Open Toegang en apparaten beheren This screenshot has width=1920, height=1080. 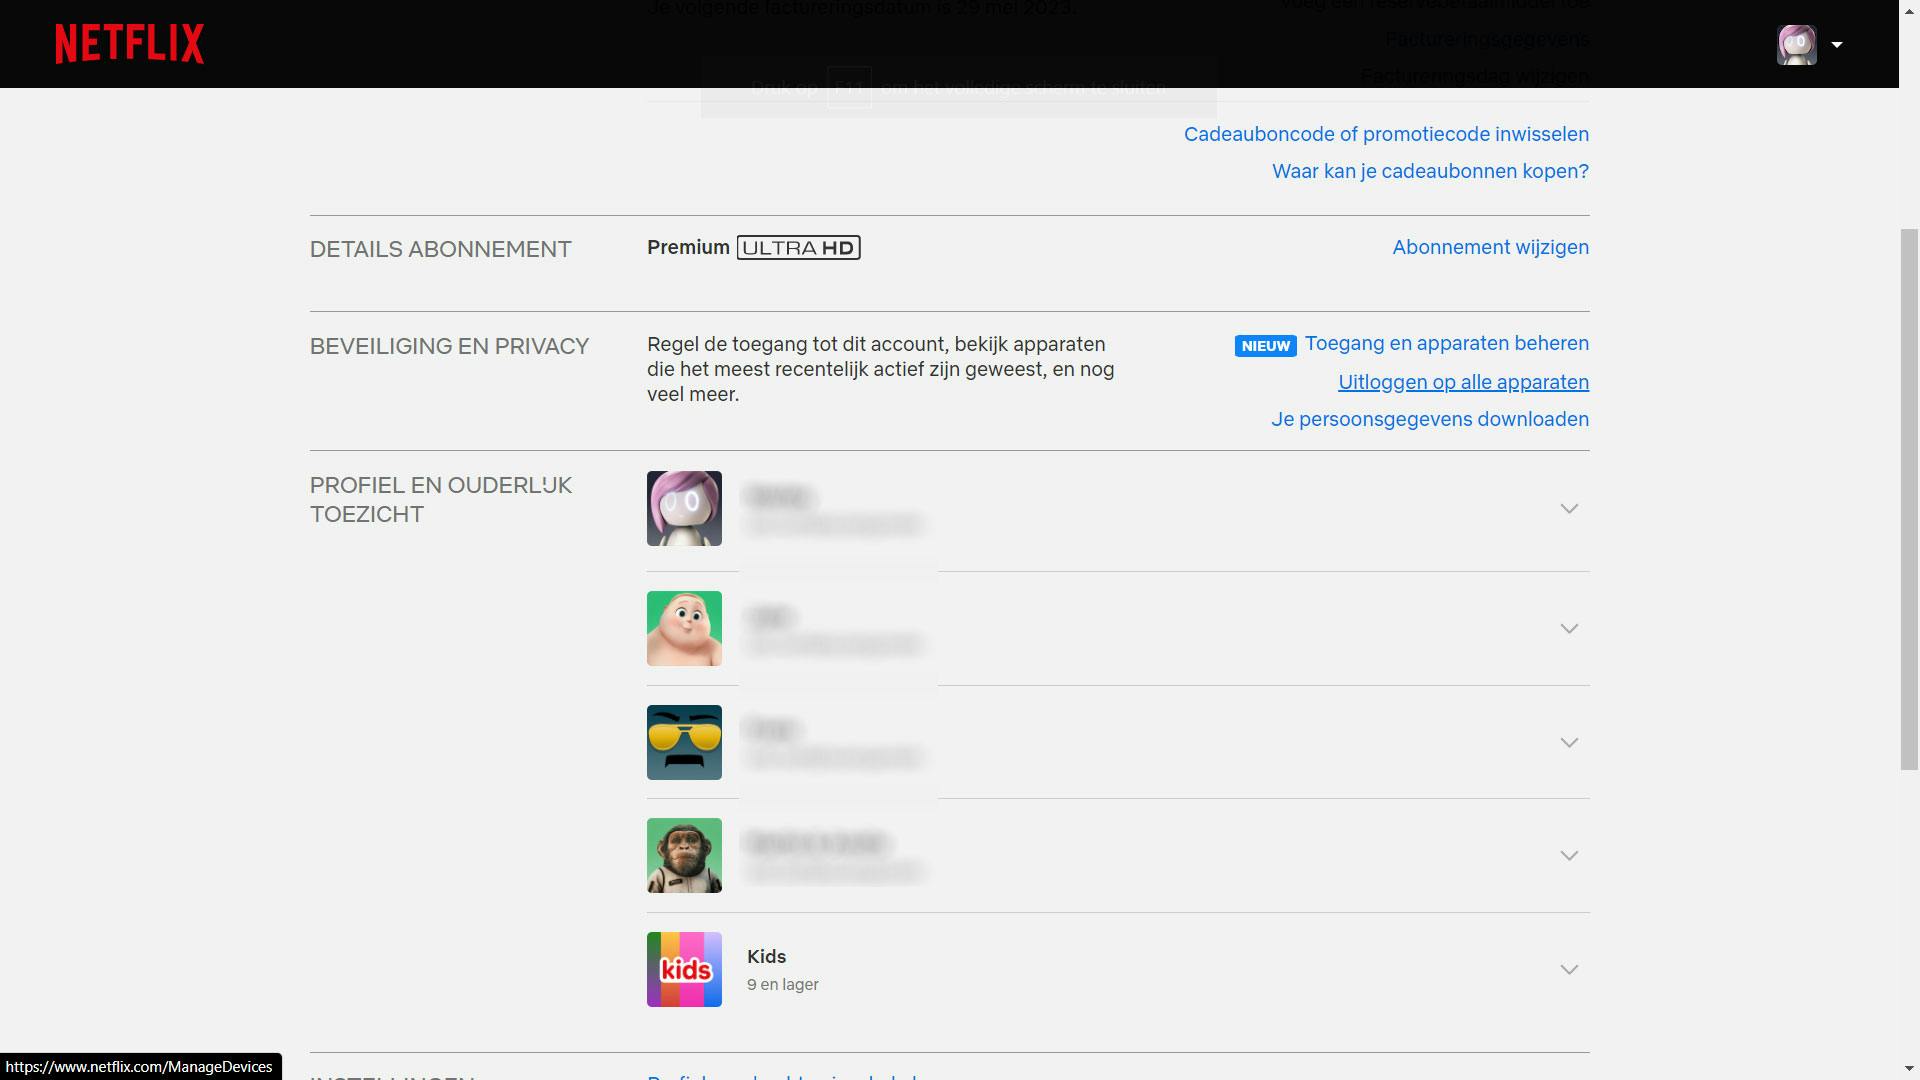coord(1446,343)
